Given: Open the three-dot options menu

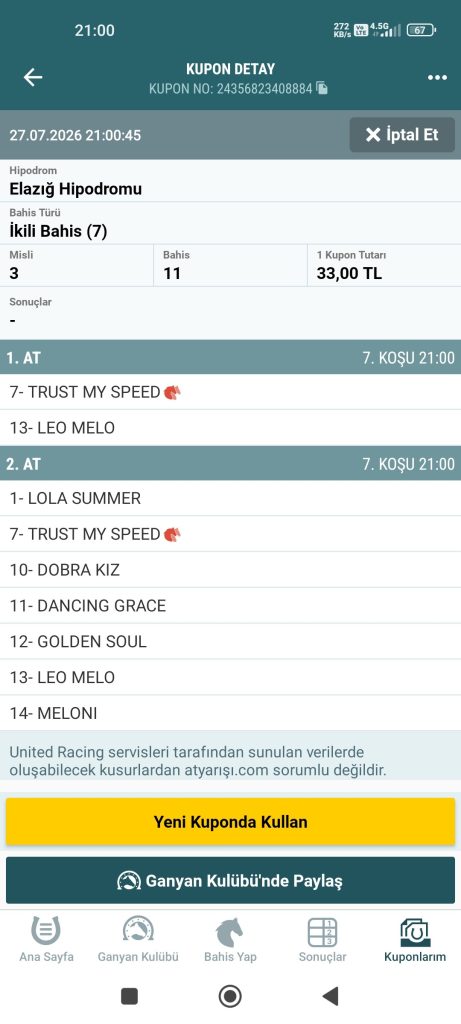Looking at the screenshot, I should [437, 78].
